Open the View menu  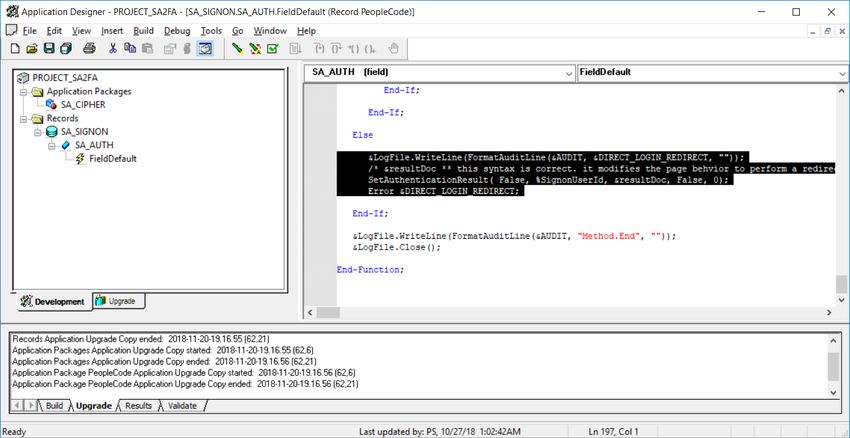(x=81, y=31)
